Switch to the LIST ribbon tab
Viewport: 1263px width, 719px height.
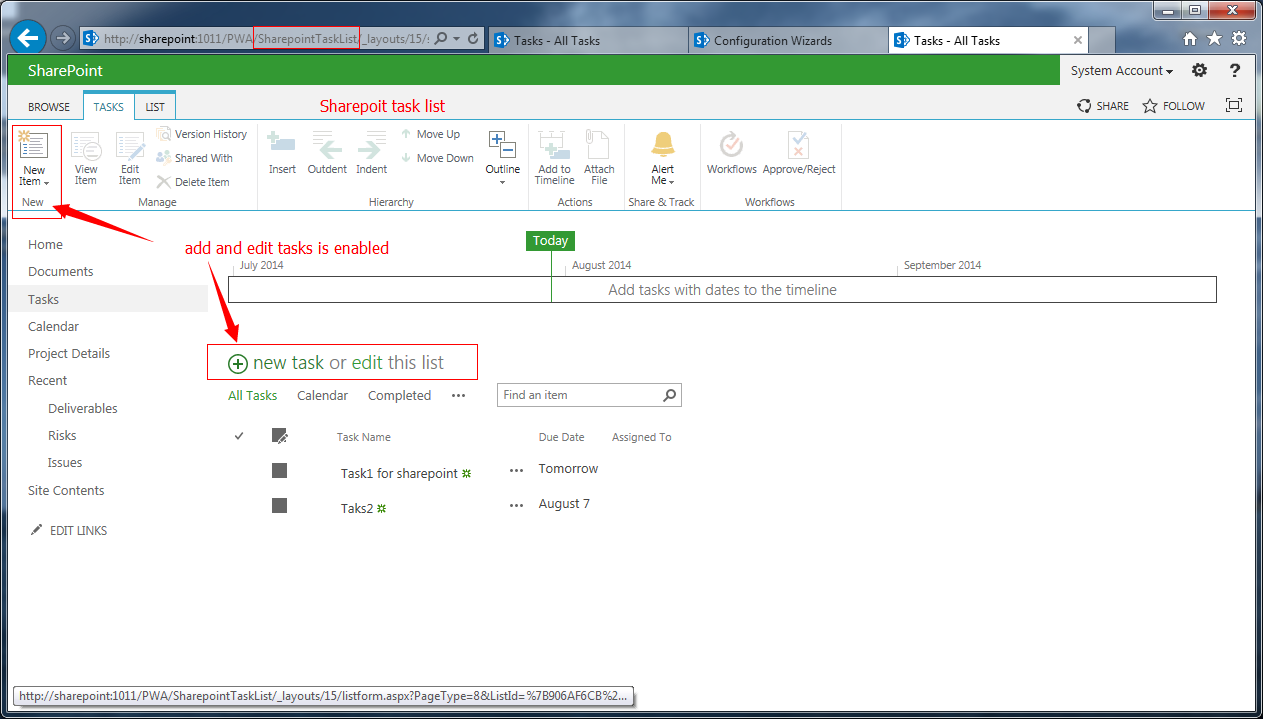[155, 107]
